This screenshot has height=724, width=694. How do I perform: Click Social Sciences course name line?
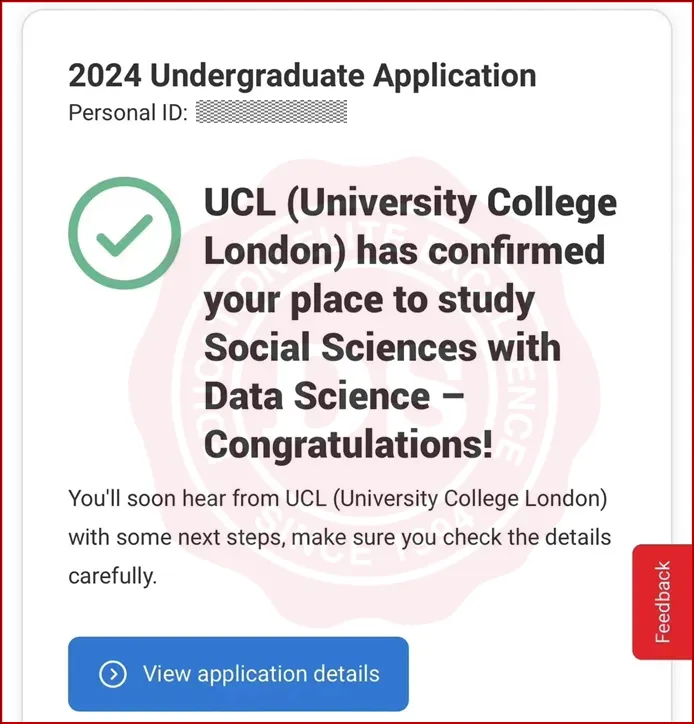pos(382,349)
